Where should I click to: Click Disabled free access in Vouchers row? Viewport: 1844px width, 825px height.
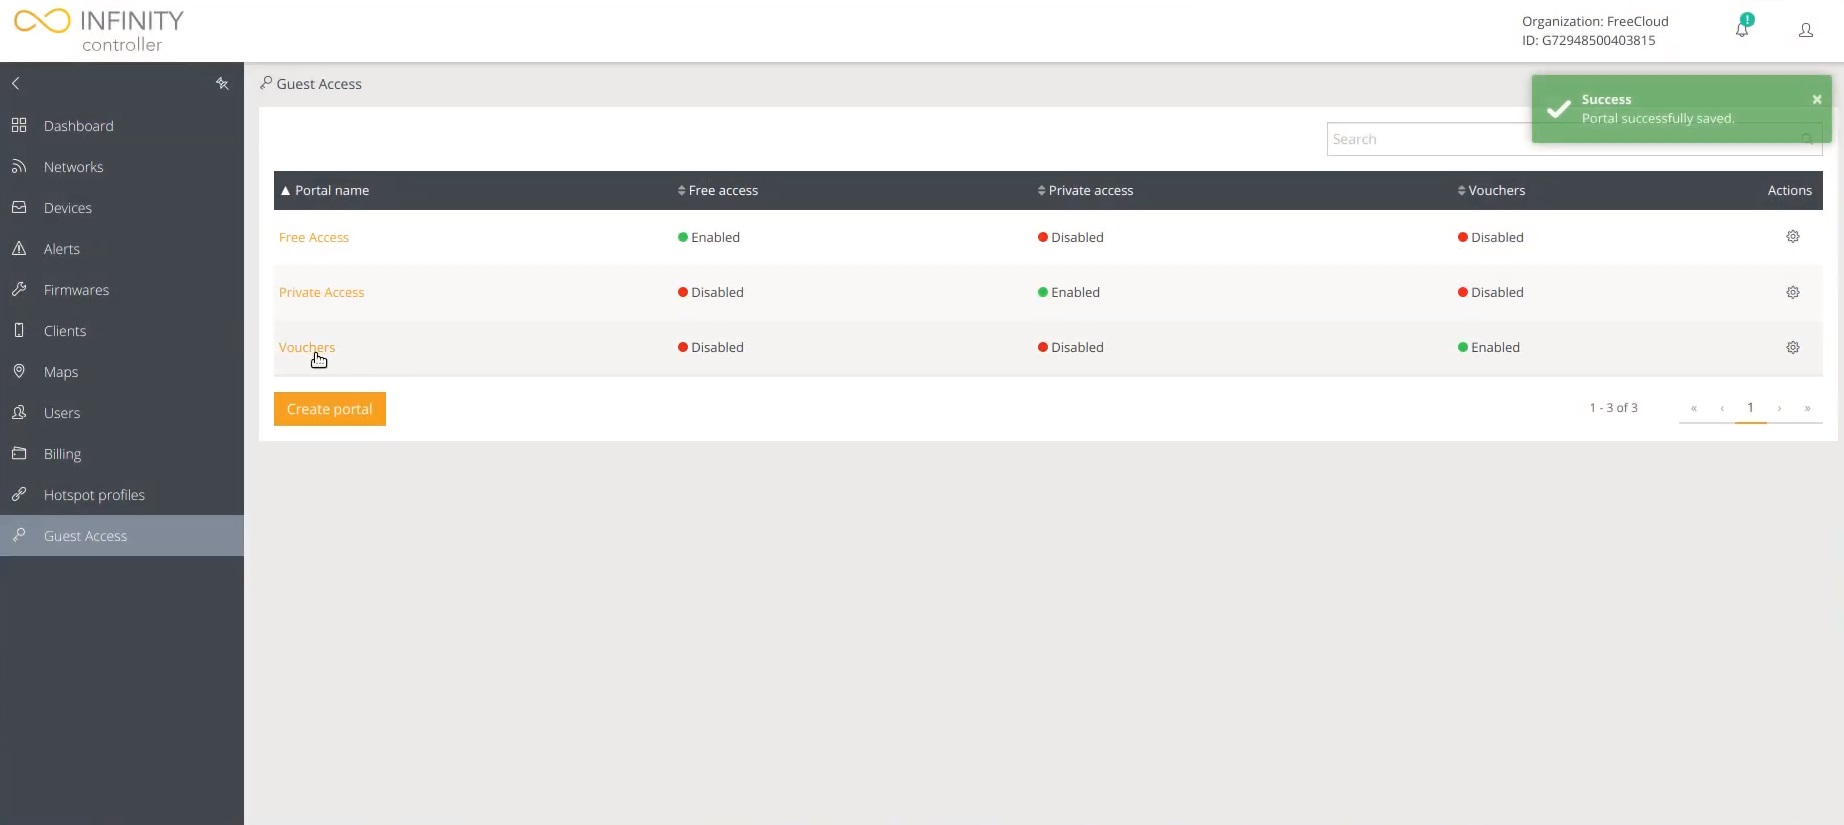pyautogui.click(x=711, y=347)
